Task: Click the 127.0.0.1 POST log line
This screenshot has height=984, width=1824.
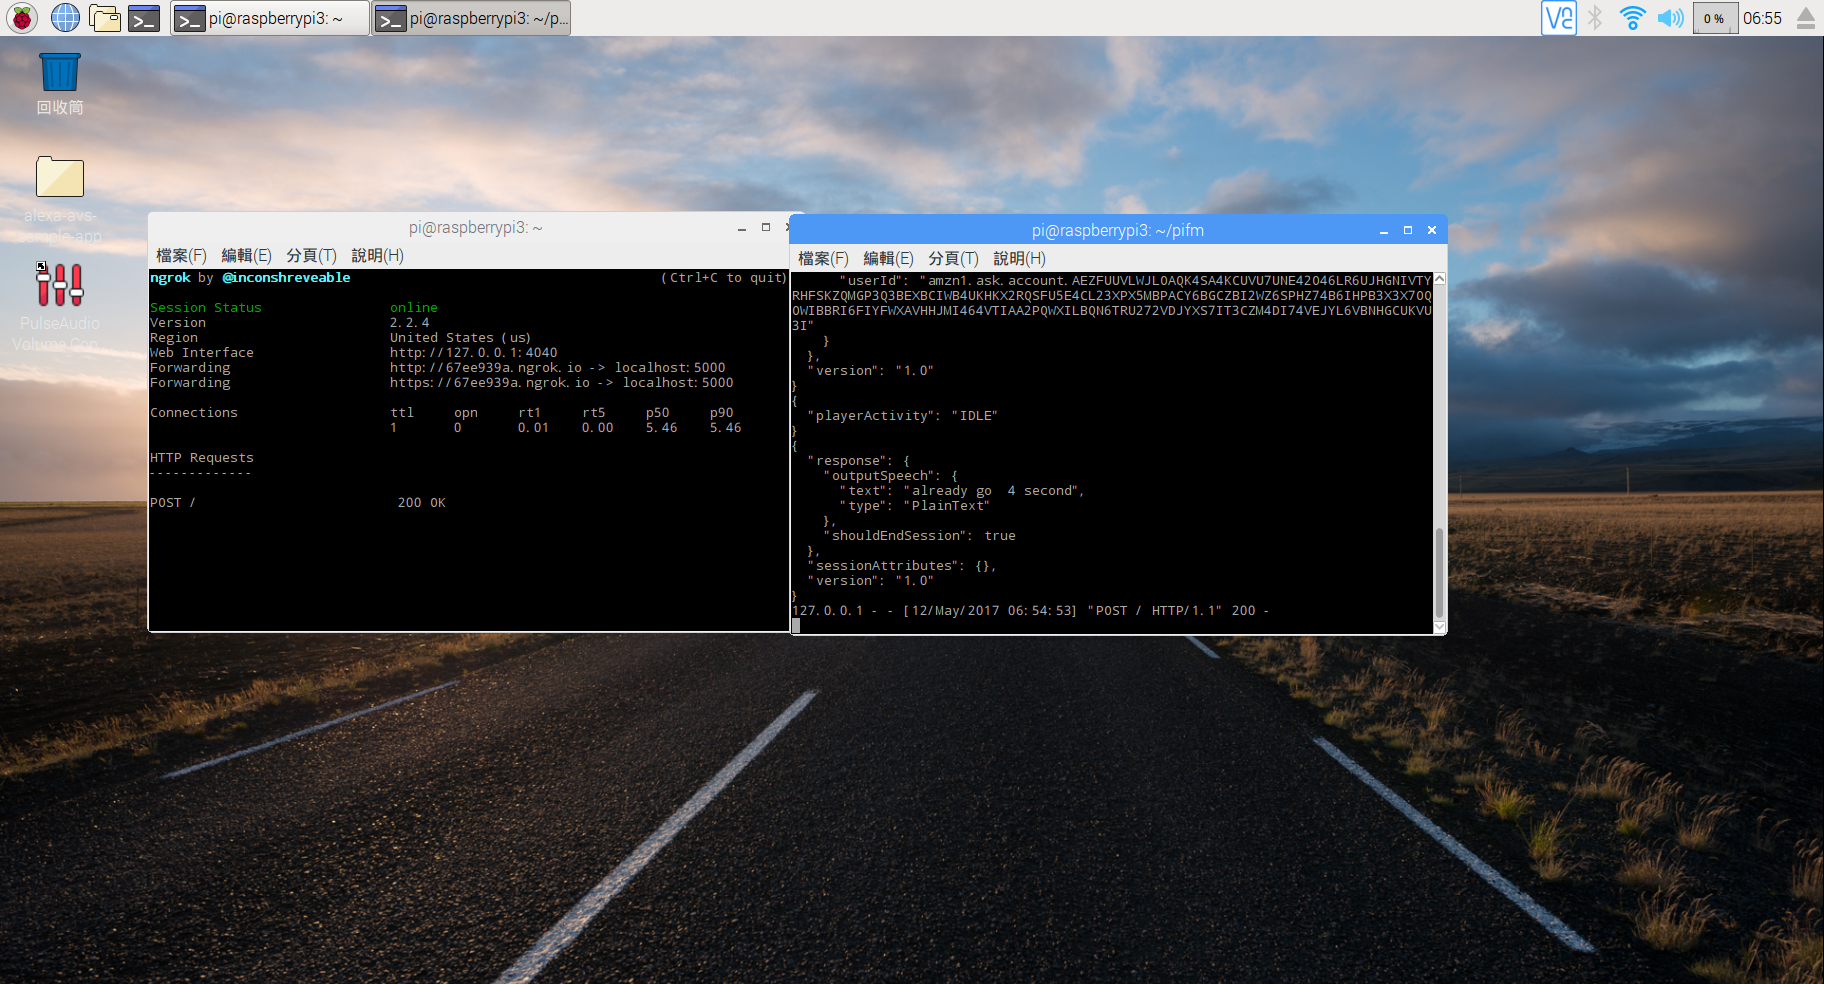Action: point(1030,611)
